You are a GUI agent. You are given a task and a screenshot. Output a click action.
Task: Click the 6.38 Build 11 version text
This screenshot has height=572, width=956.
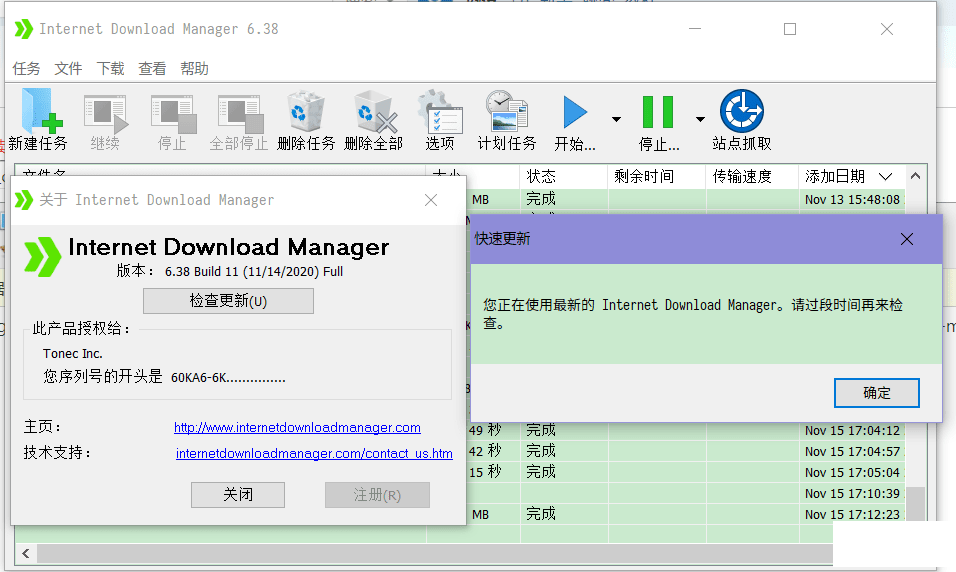coord(254,271)
